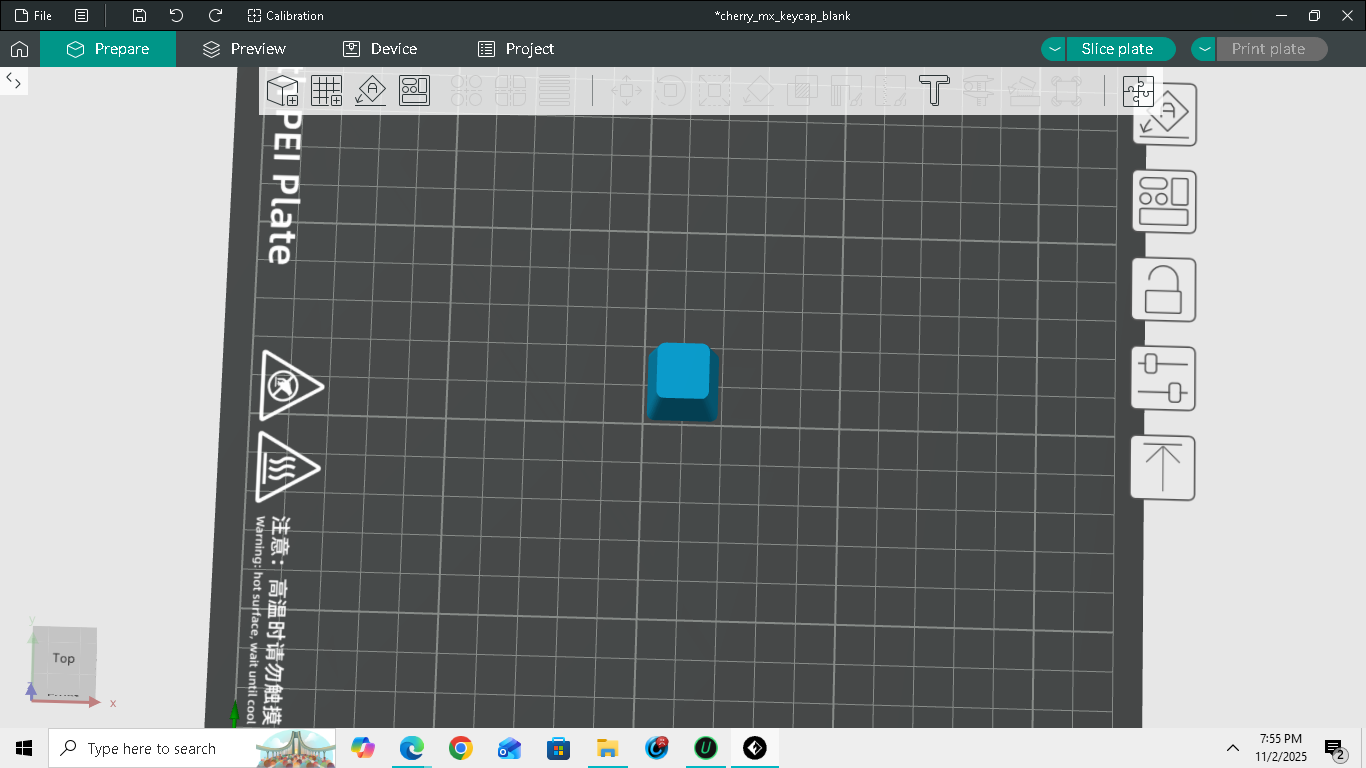
Task: Open plate settings sliders icon
Action: (x=1164, y=379)
